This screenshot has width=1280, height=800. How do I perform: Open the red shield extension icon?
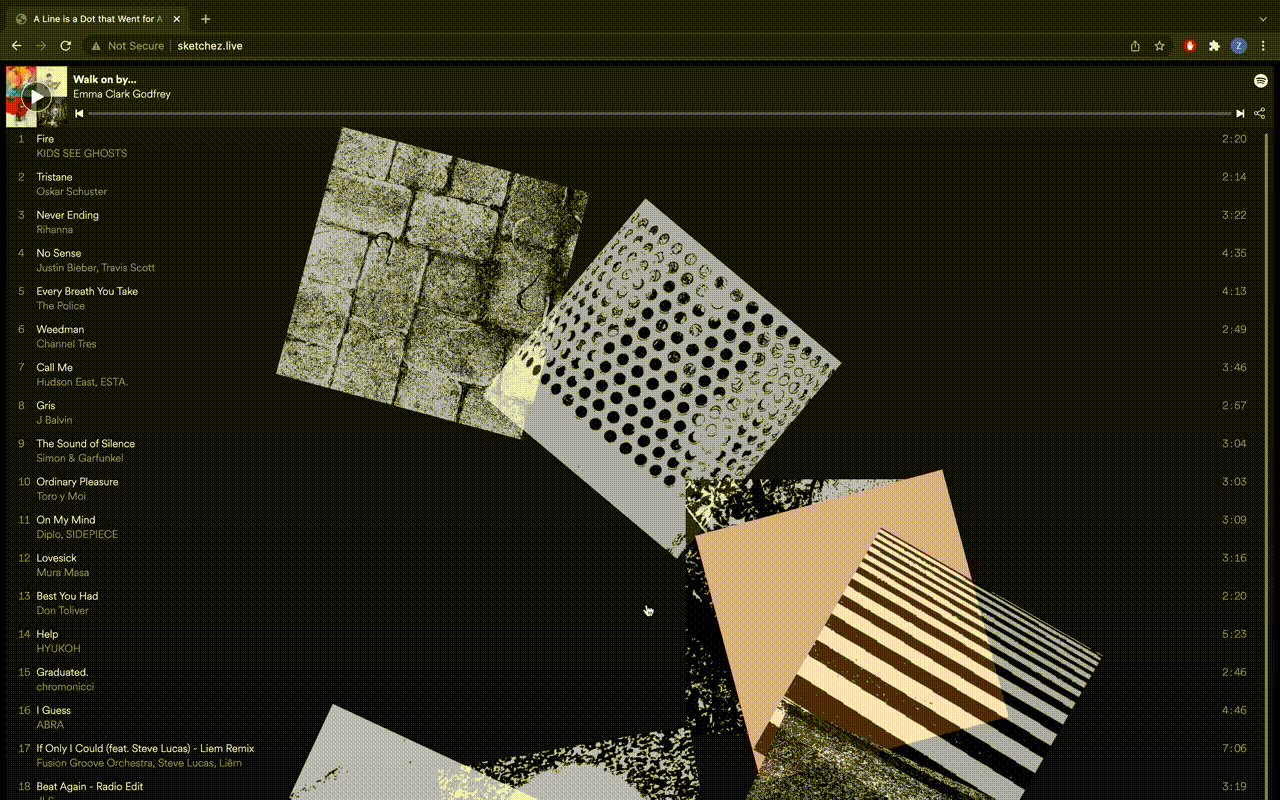[x=1190, y=46]
